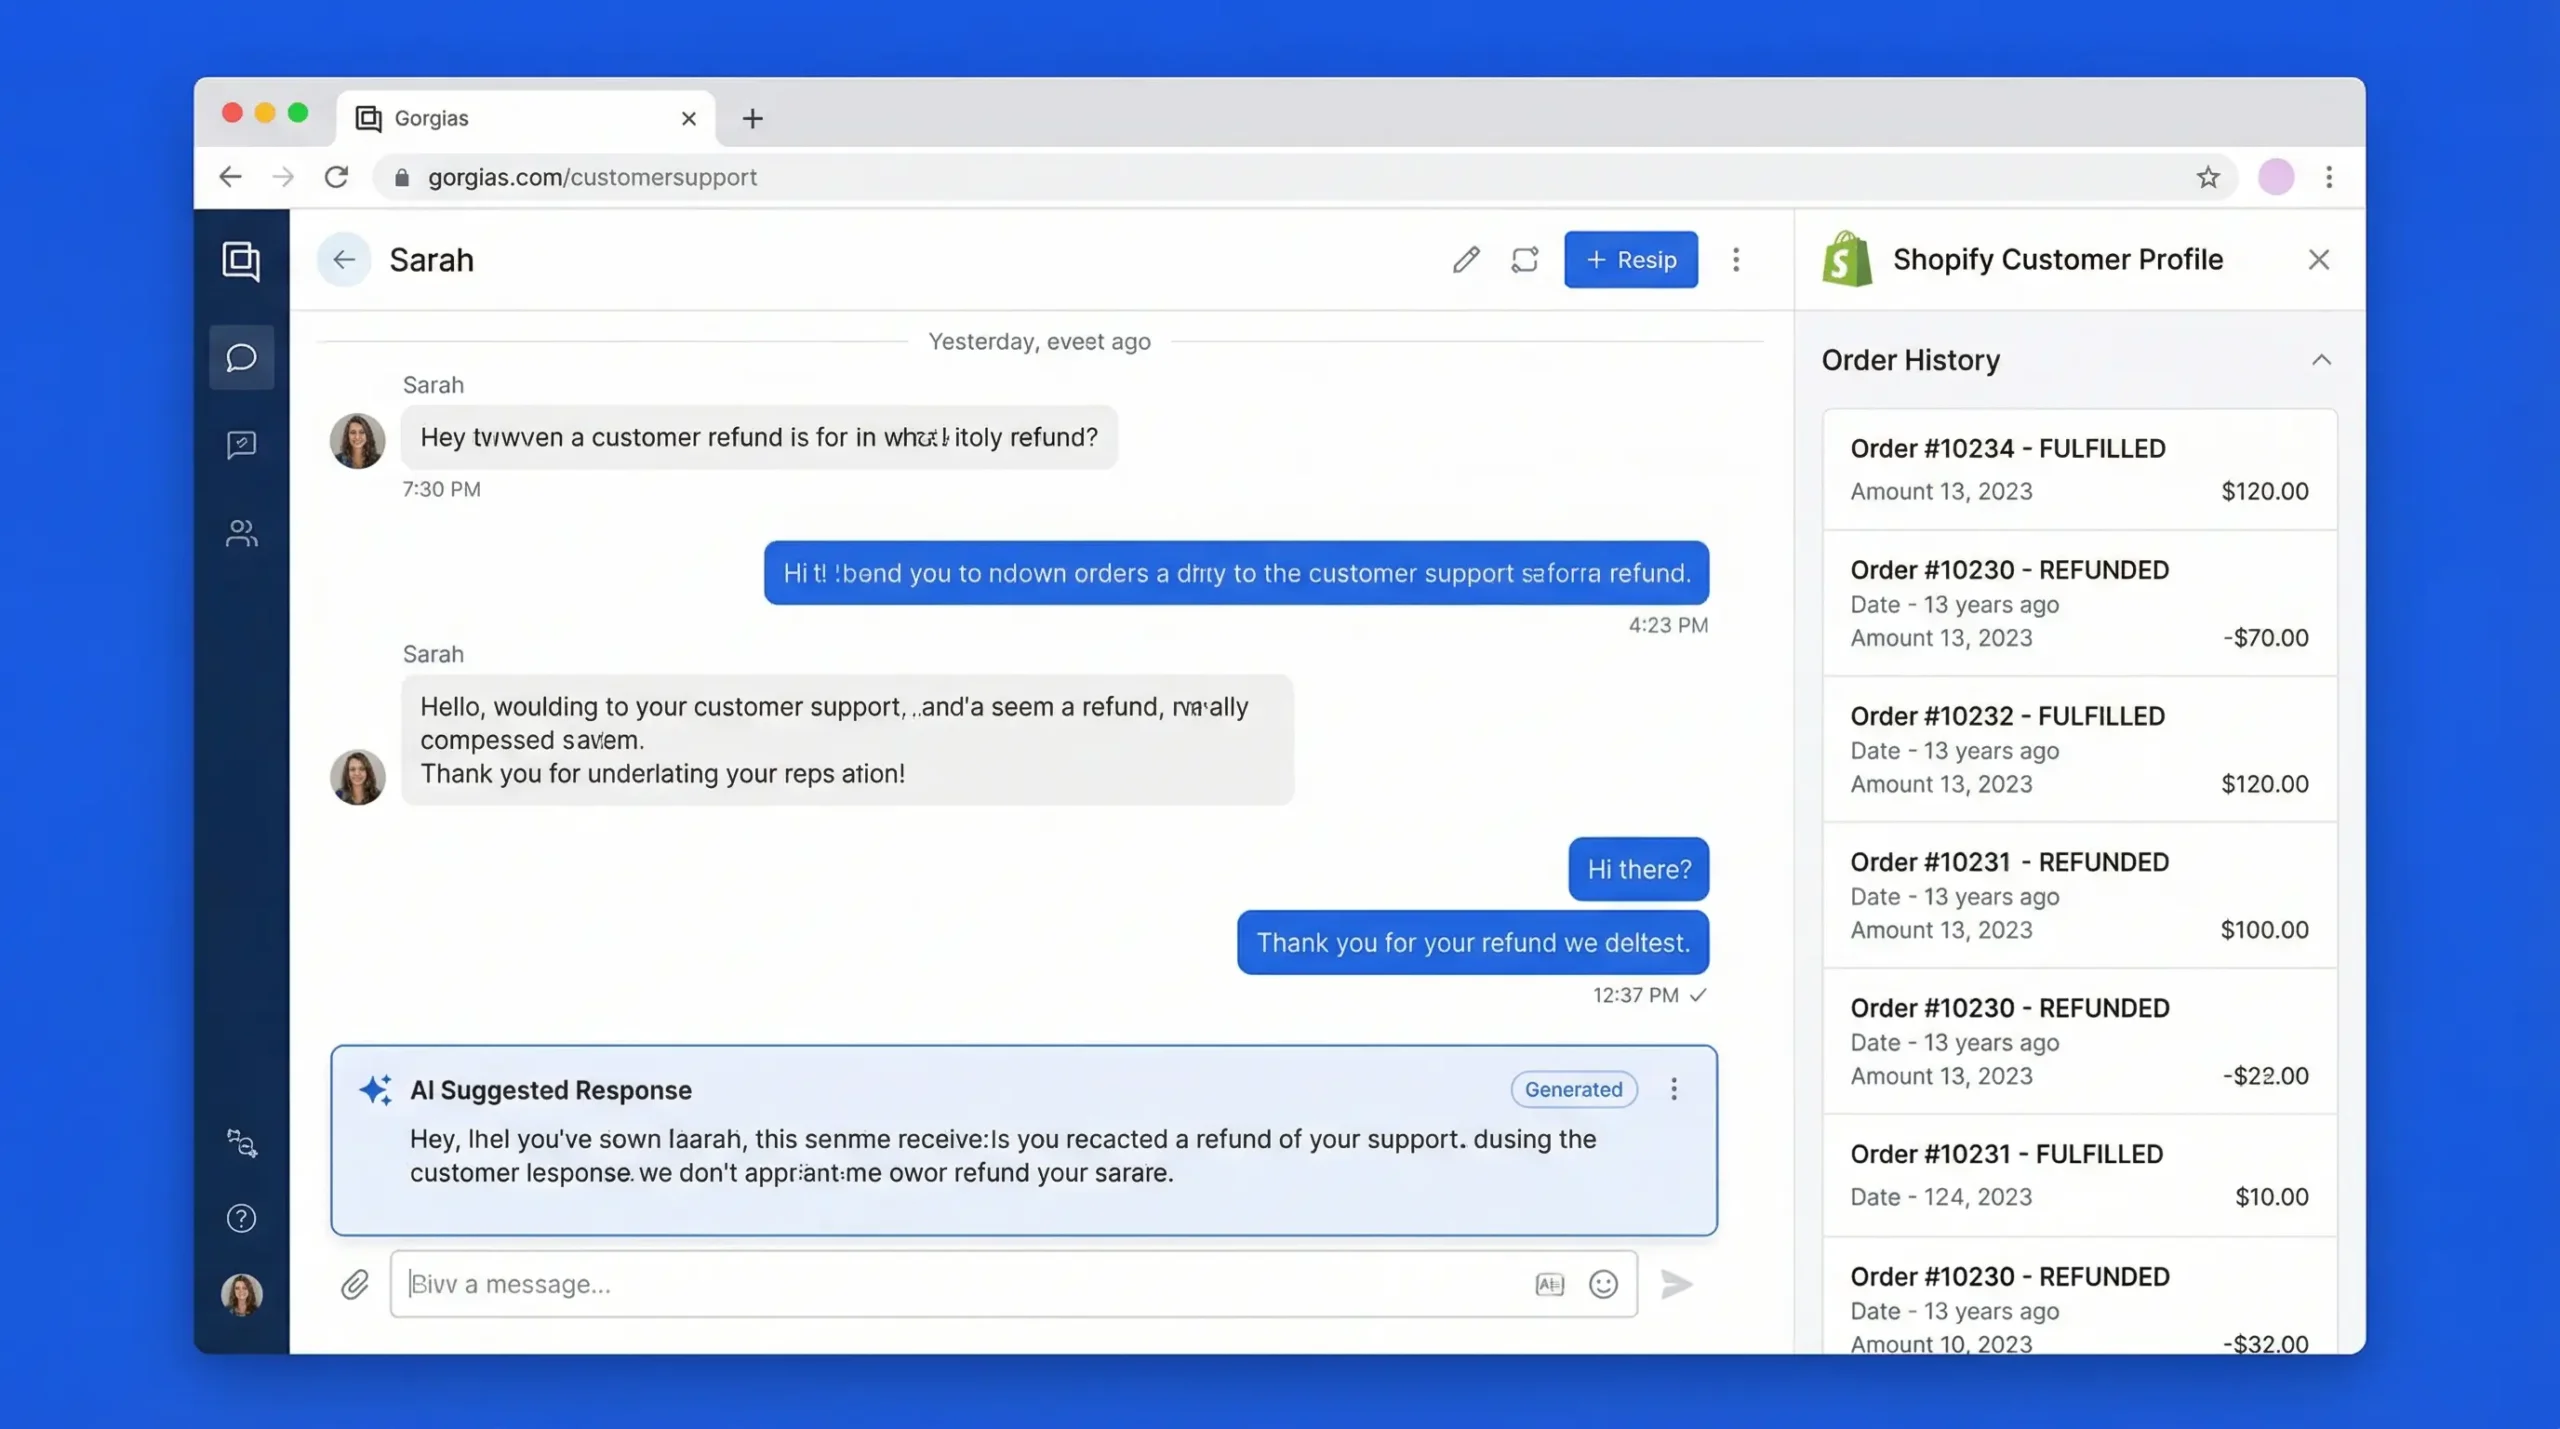Go forward in browser history
Viewport: 2560px width, 1429px height.
coord(284,177)
